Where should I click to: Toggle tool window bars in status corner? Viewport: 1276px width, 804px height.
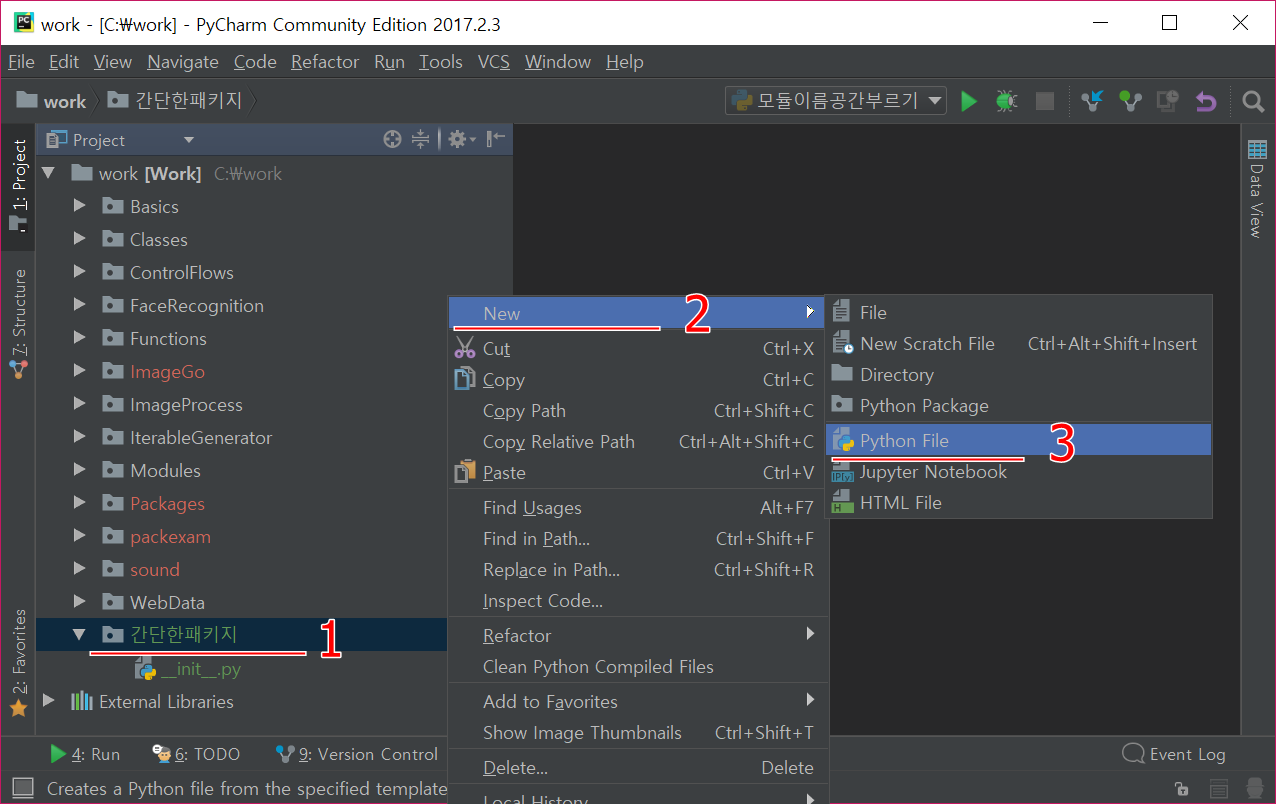click(22, 788)
